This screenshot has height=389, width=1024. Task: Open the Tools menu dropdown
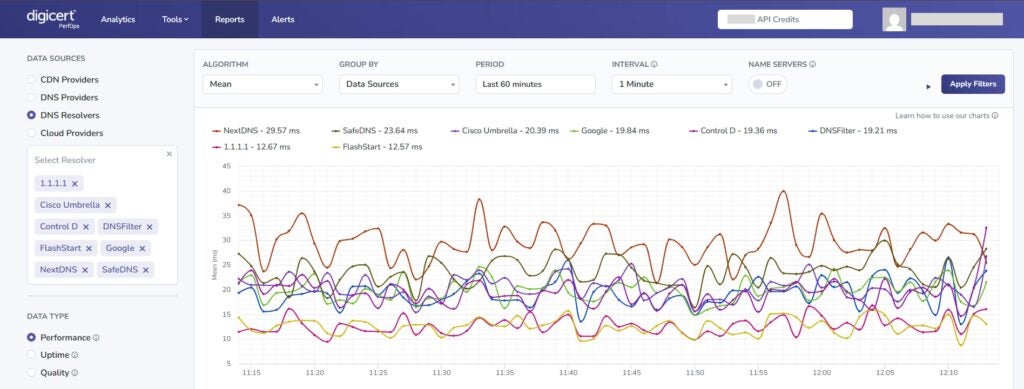tap(175, 20)
